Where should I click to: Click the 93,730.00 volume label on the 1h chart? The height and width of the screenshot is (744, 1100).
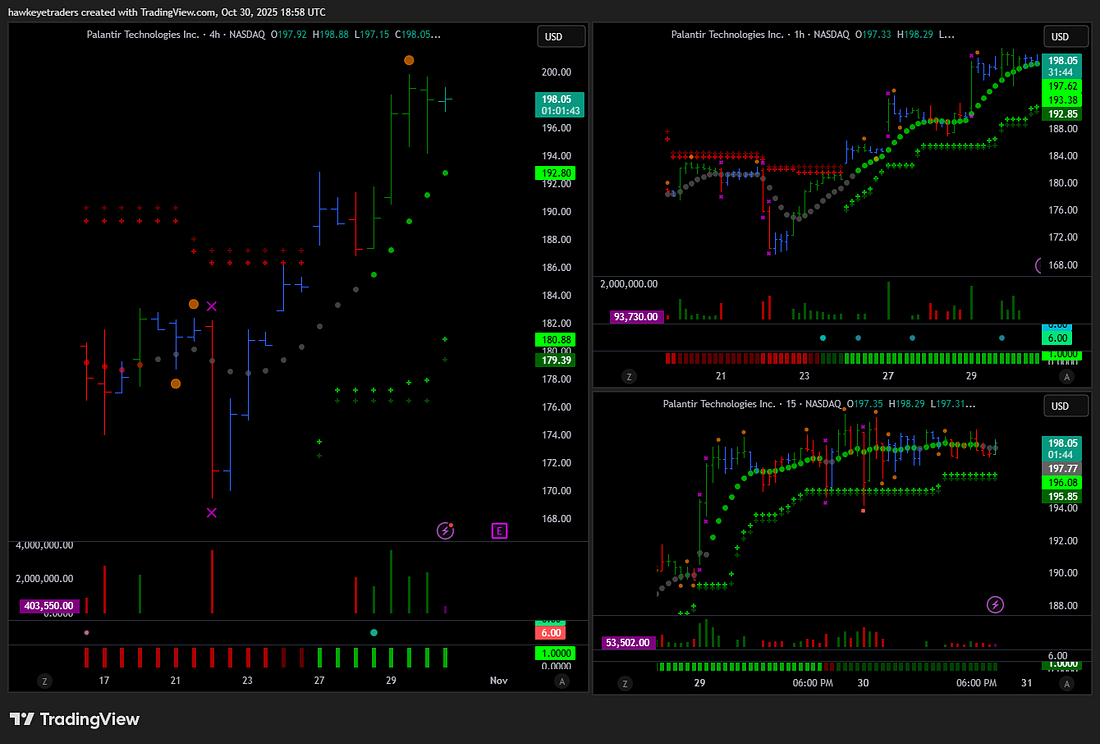(x=636, y=317)
